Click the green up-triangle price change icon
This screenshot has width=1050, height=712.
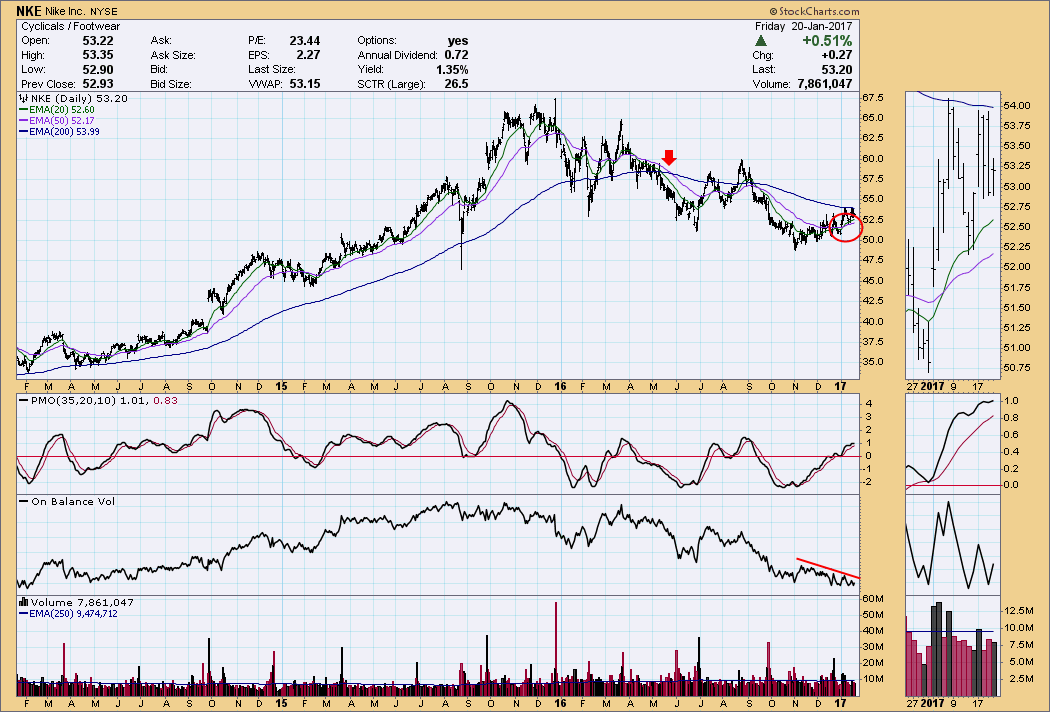click(x=761, y=41)
